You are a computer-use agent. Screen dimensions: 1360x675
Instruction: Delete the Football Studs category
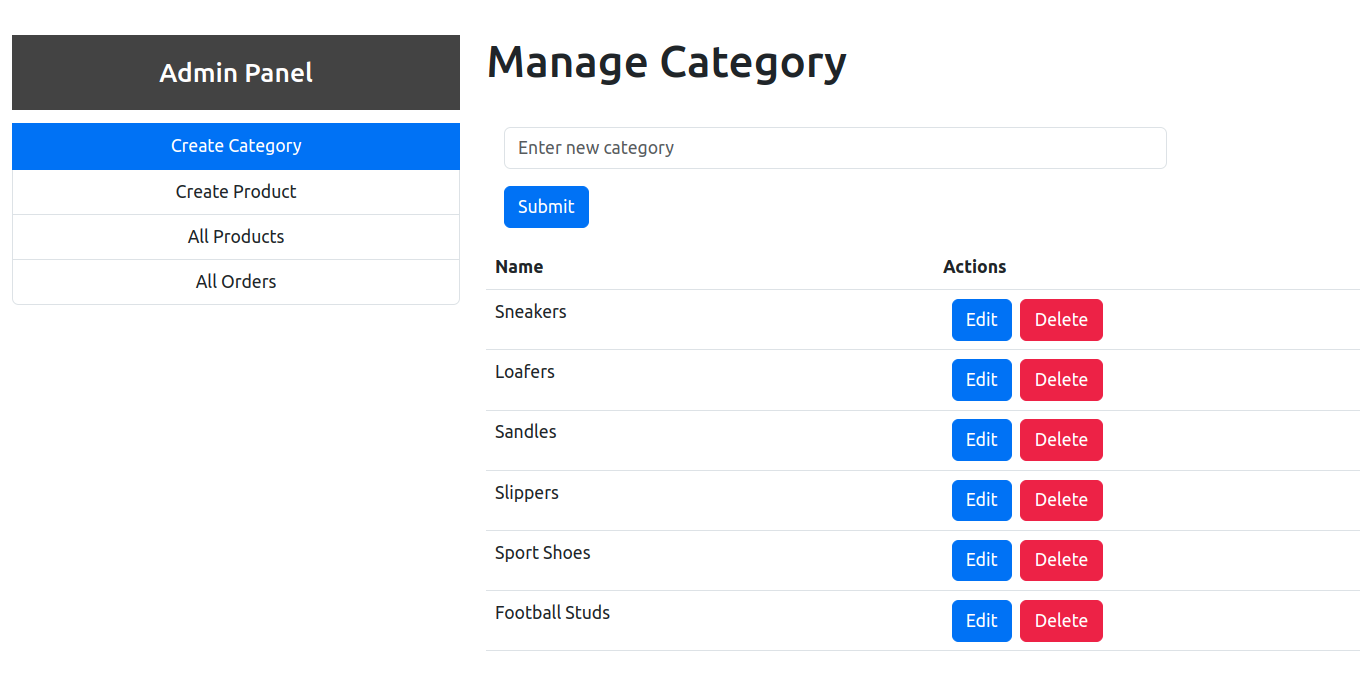(1061, 620)
